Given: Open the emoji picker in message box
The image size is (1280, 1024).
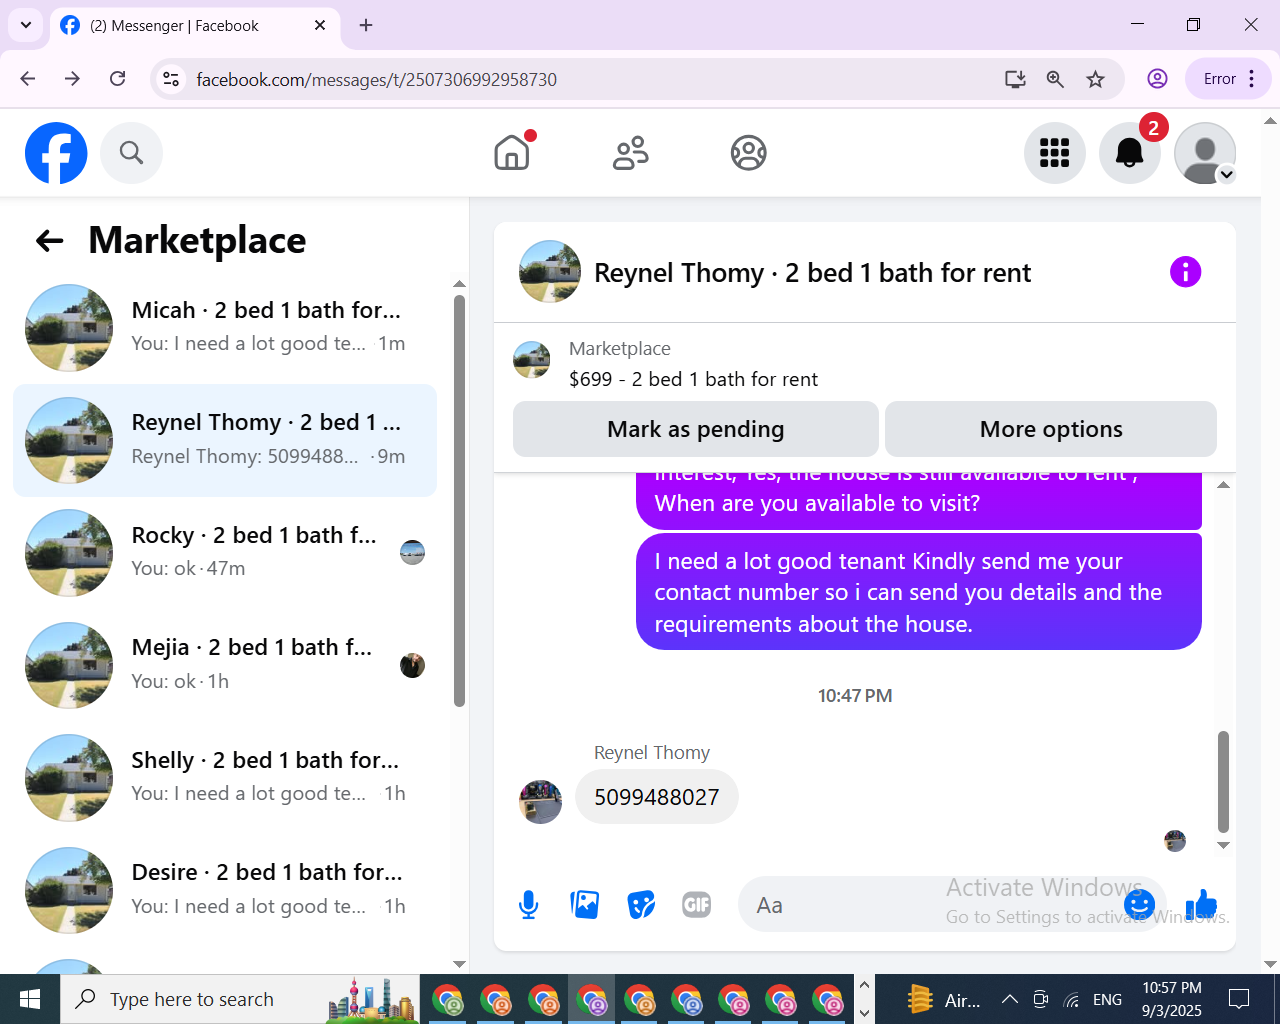Looking at the screenshot, I should [x=1139, y=905].
